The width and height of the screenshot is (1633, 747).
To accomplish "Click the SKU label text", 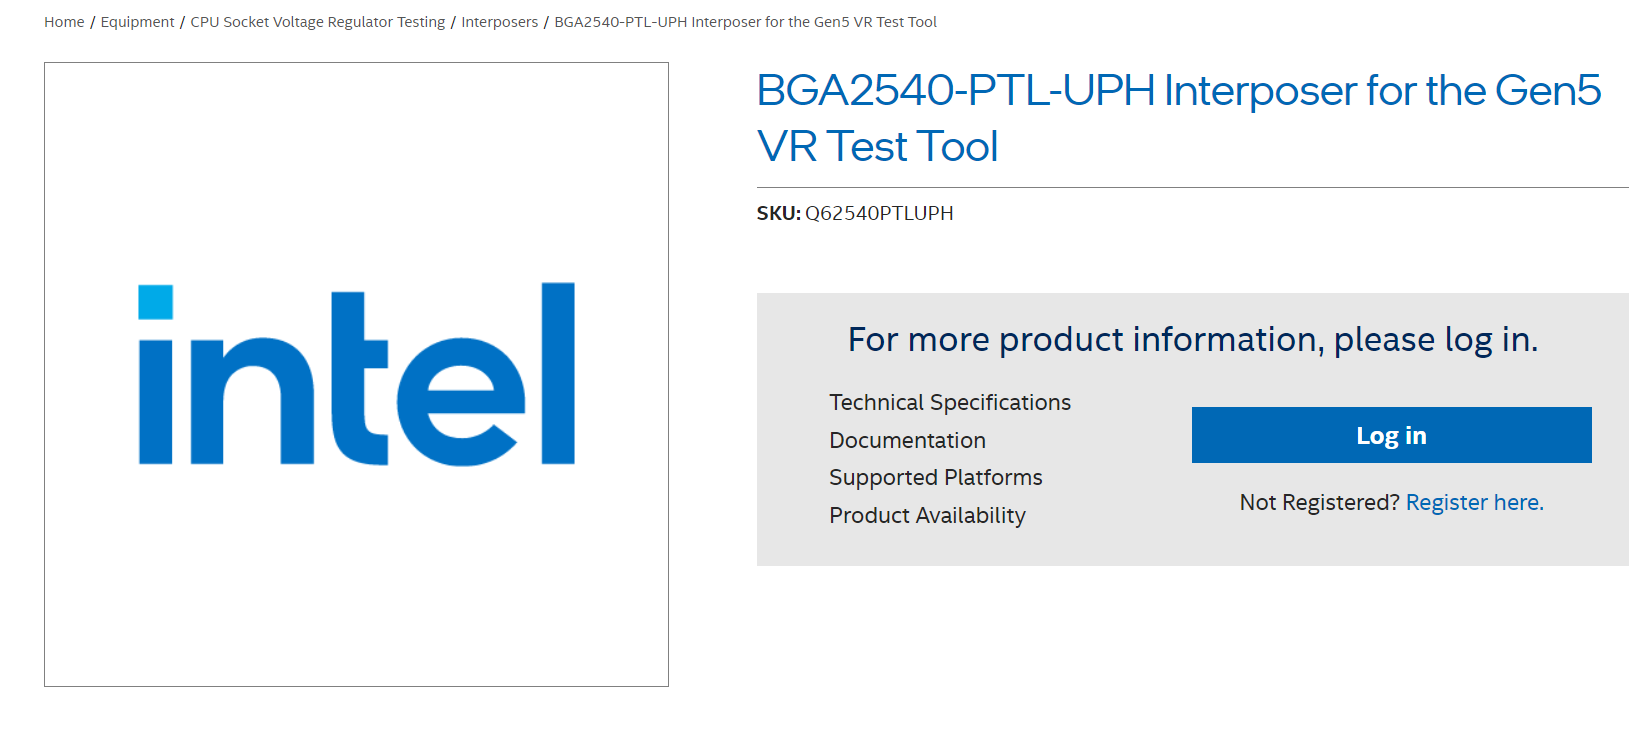I will pos(778,213).
